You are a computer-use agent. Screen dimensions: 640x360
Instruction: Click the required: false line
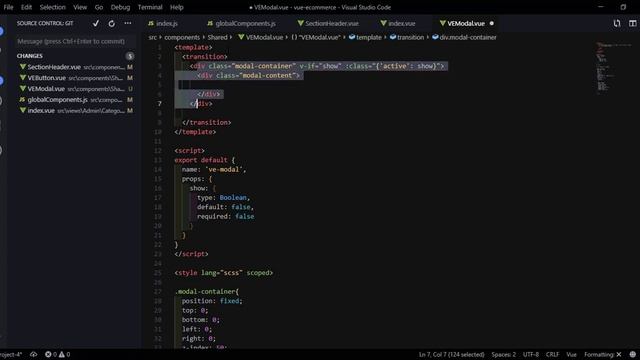point(225,216)
